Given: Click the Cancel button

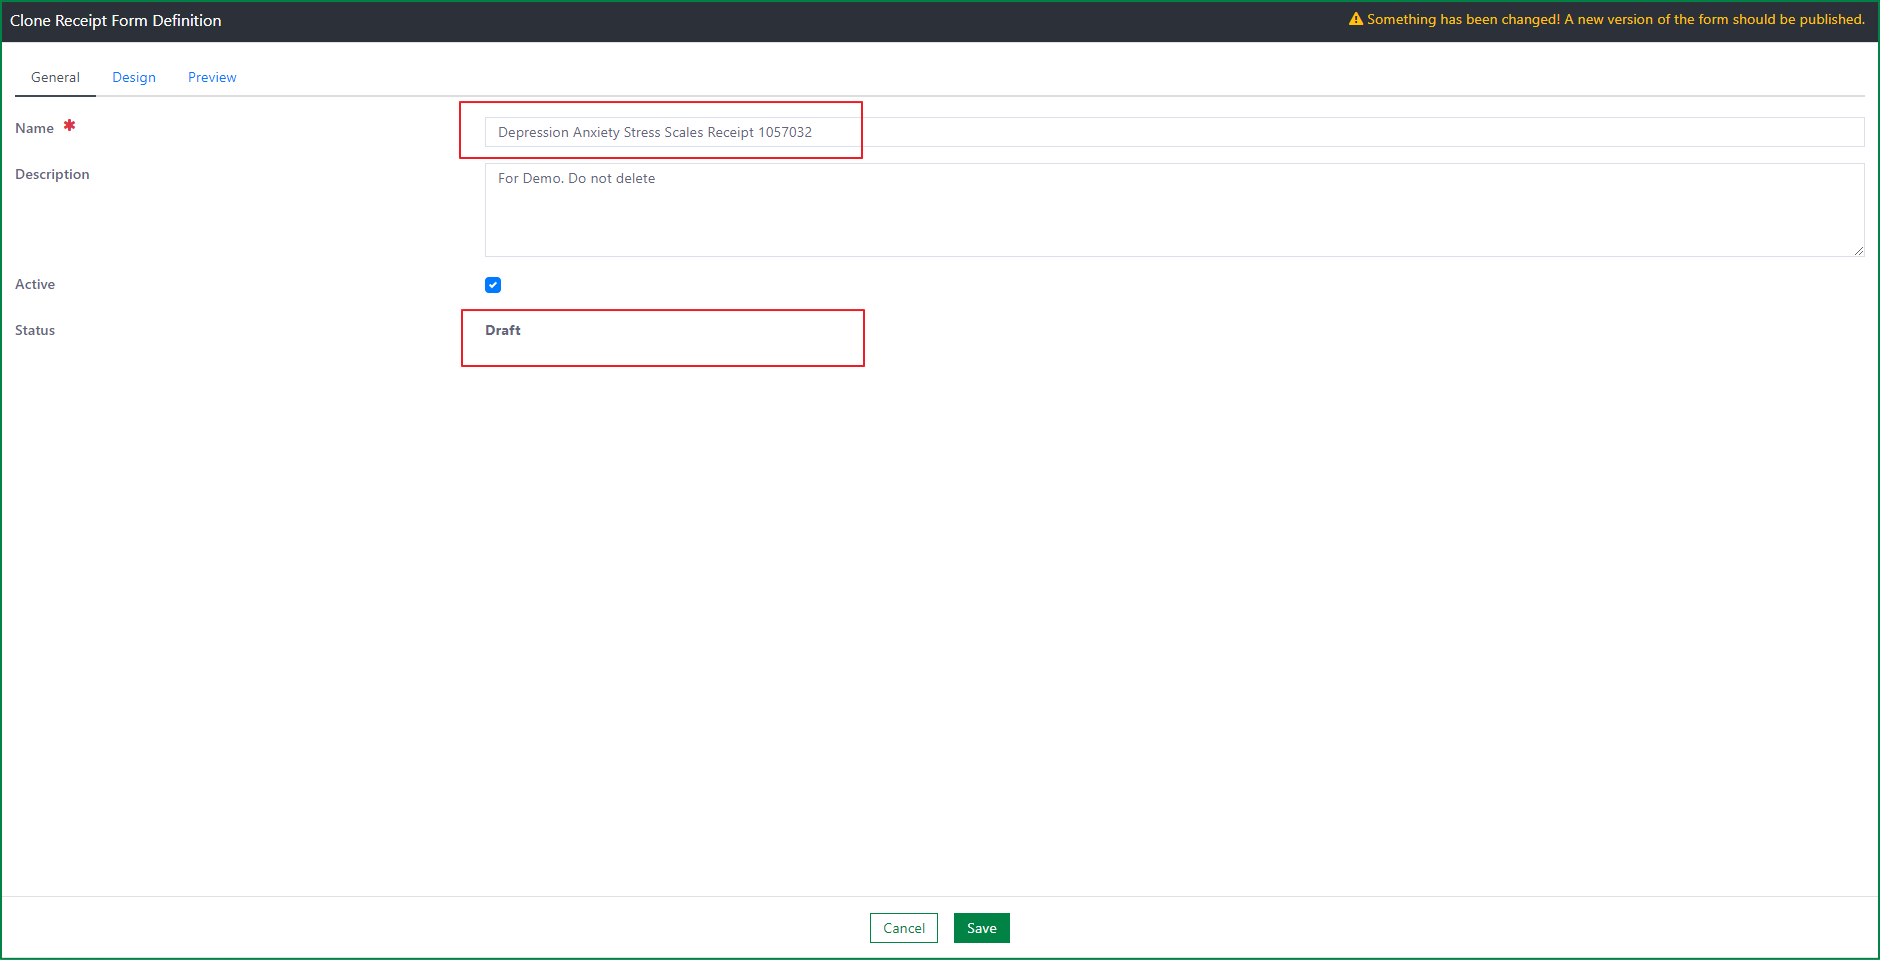Looking at the screenshot, I should (904, 928).
